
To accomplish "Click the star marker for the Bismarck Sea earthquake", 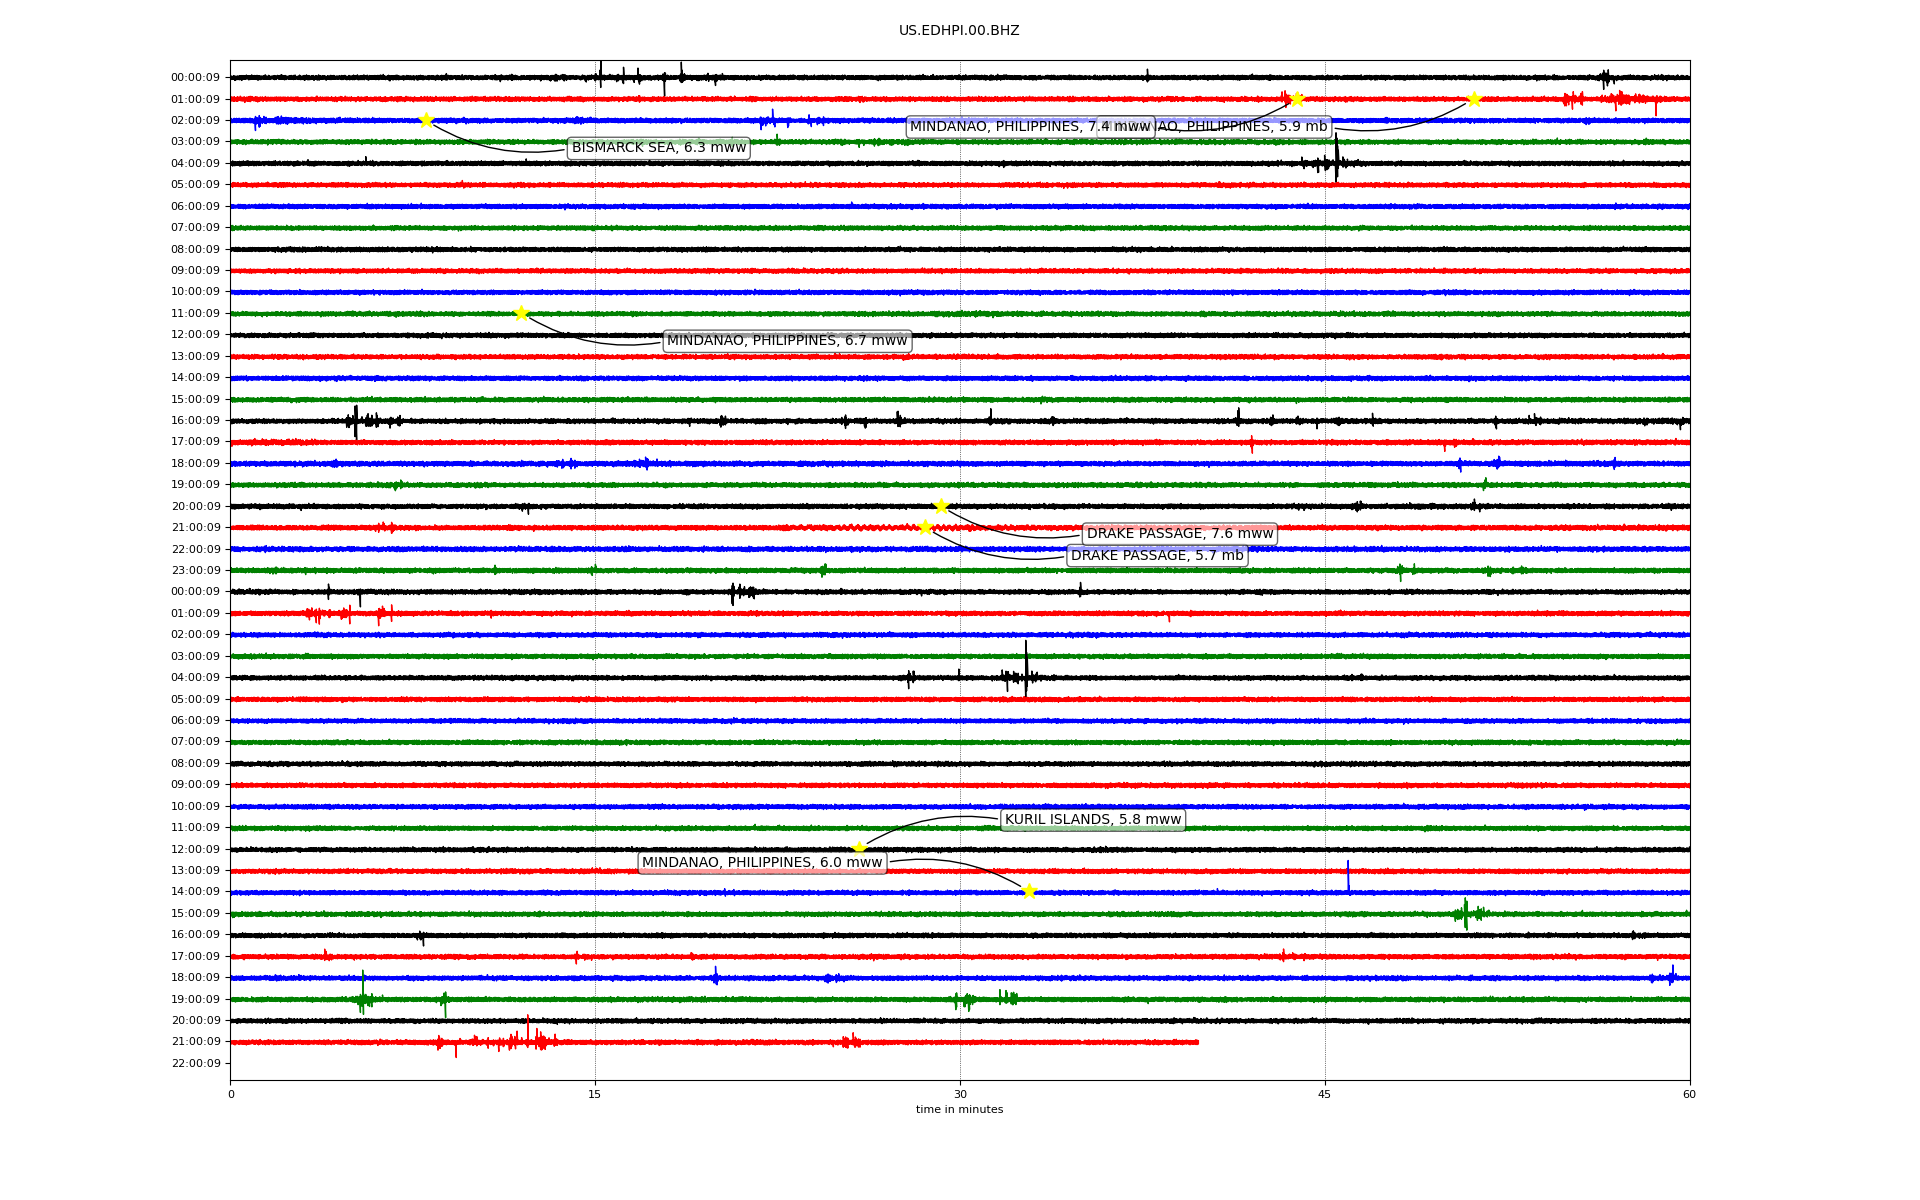I will tap(426, 120).
